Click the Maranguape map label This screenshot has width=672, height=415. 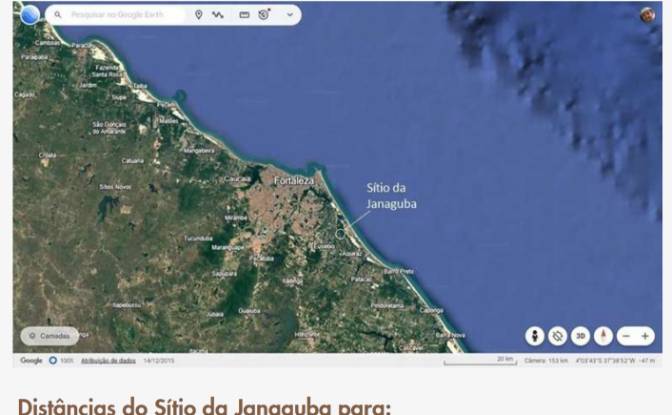click(228, 248)
